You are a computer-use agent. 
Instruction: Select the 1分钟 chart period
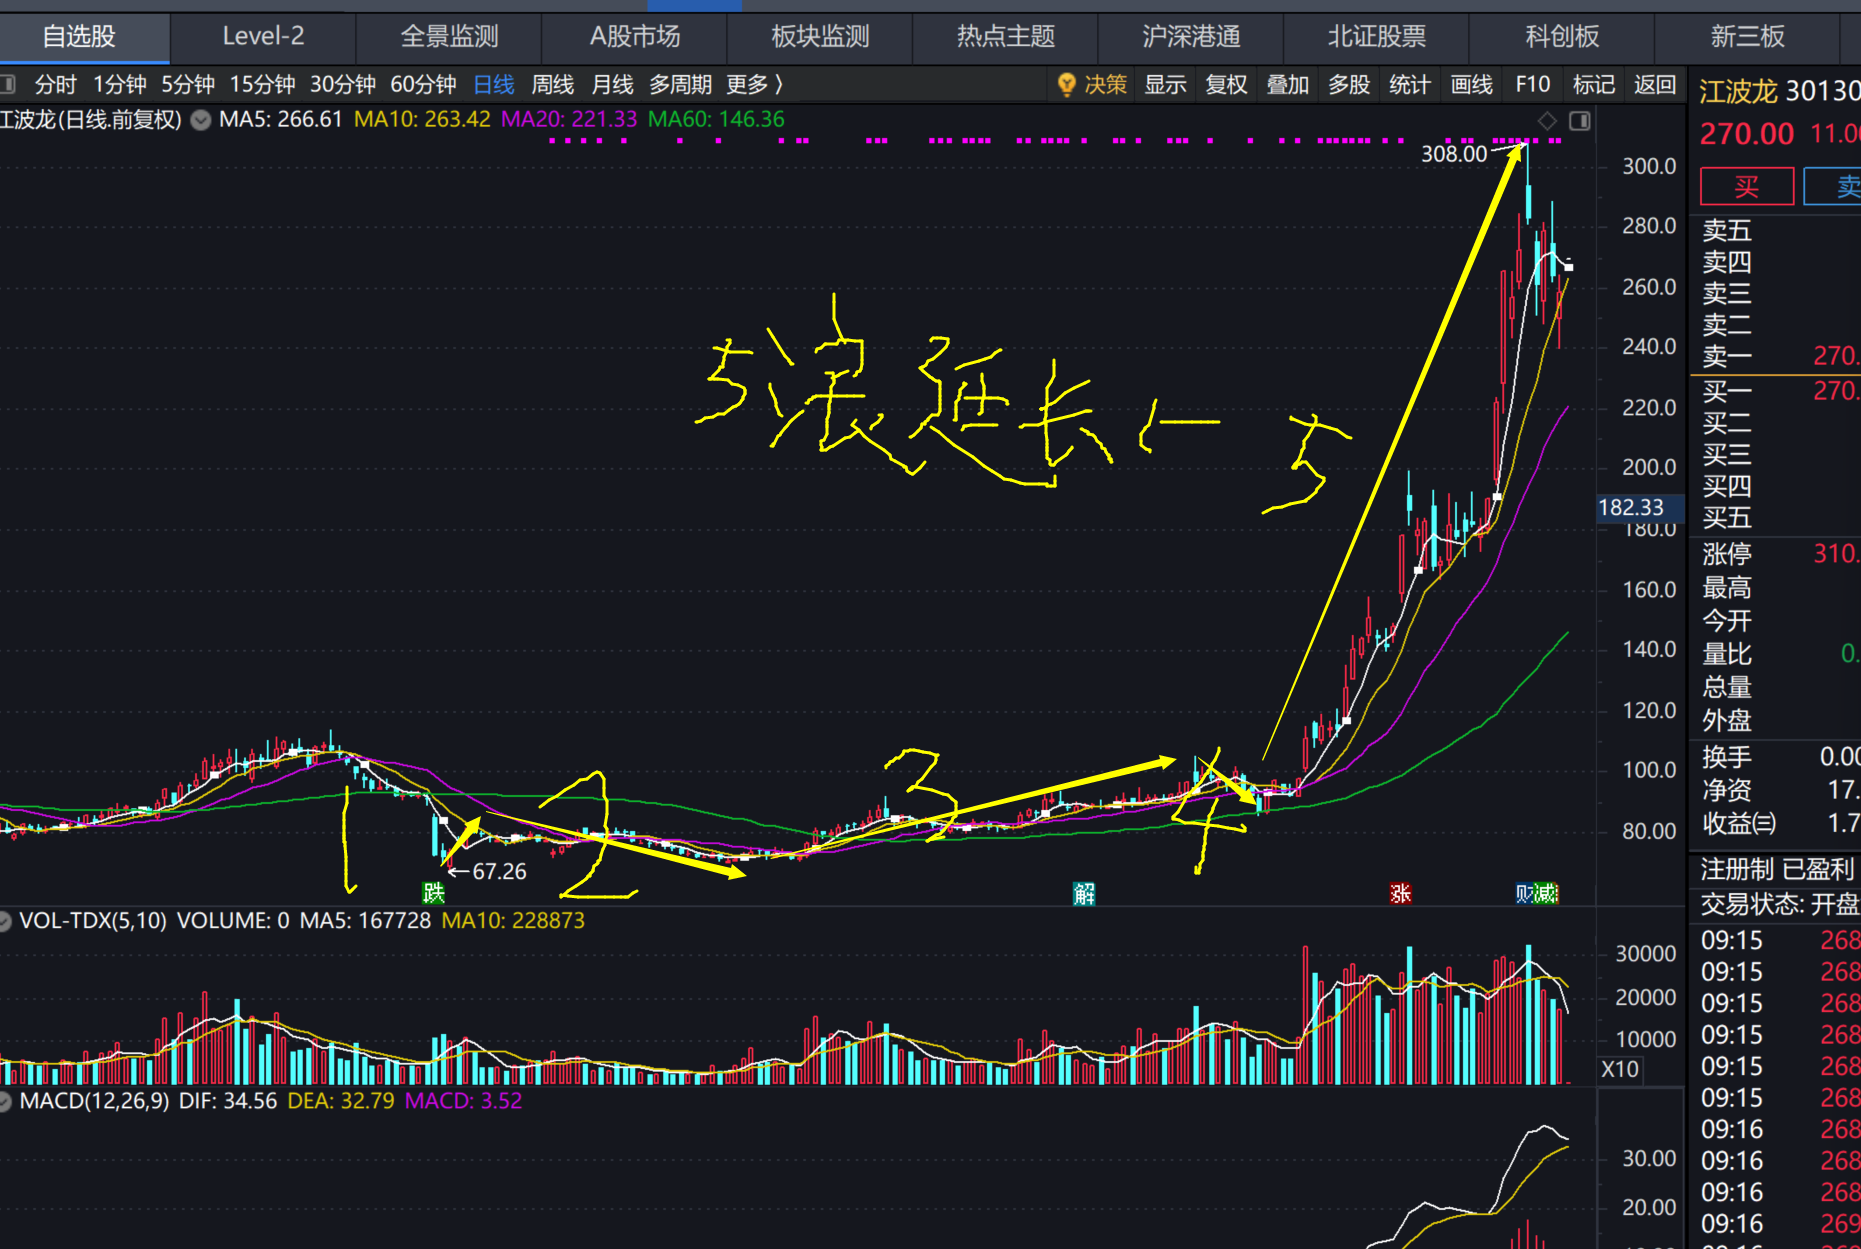click(120, 85)
